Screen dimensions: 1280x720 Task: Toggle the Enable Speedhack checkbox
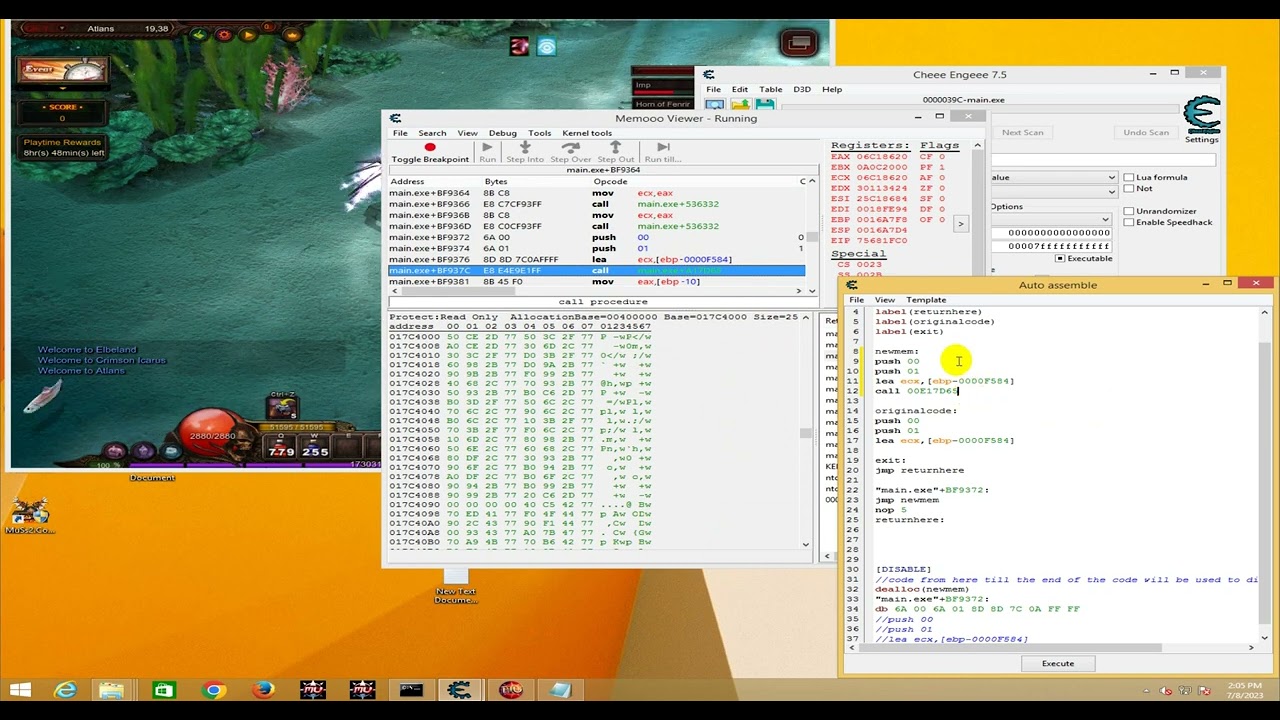[x=1129, y=223]
